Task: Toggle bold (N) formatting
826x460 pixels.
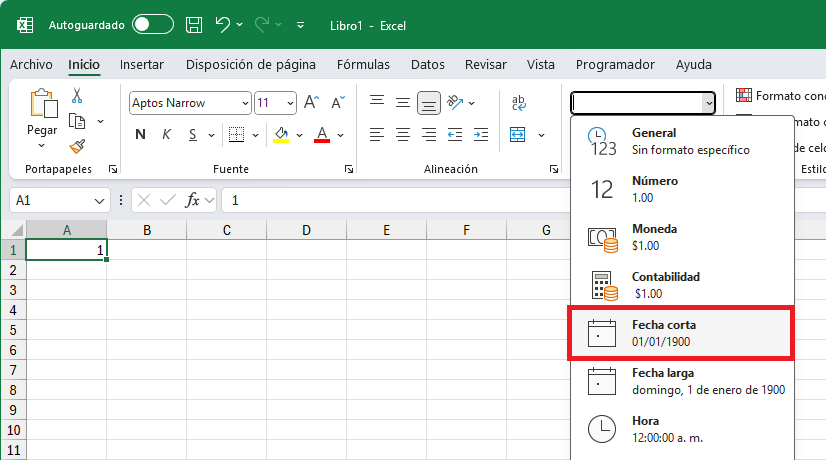Action: coord(140,134)
